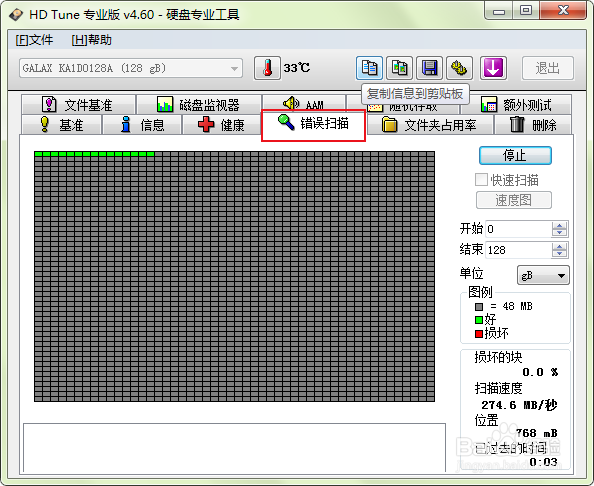Increase the 开始 value with up arrow
Screen dimensions: 594x486
pyautogui.click(x=559, y=225)
